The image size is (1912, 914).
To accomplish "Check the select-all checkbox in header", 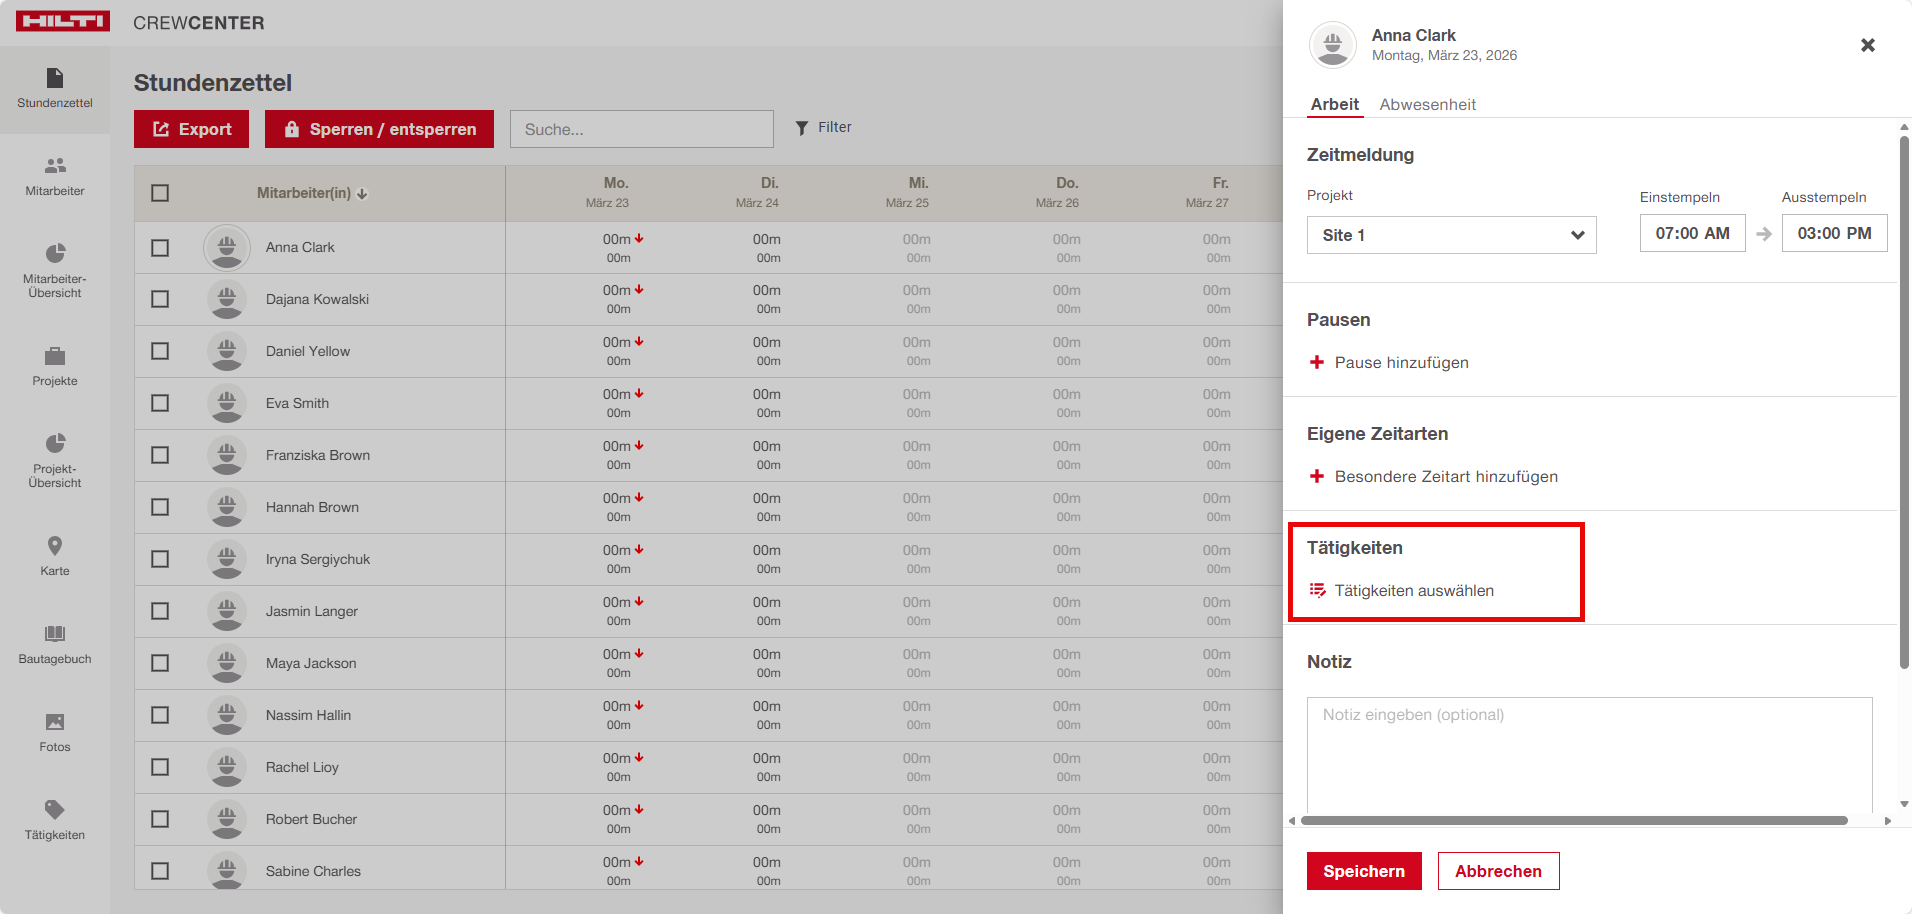I will coord(160,193).
